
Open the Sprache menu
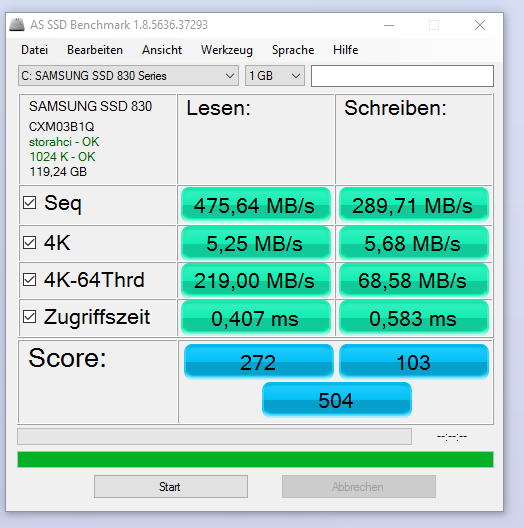point(293,50)
